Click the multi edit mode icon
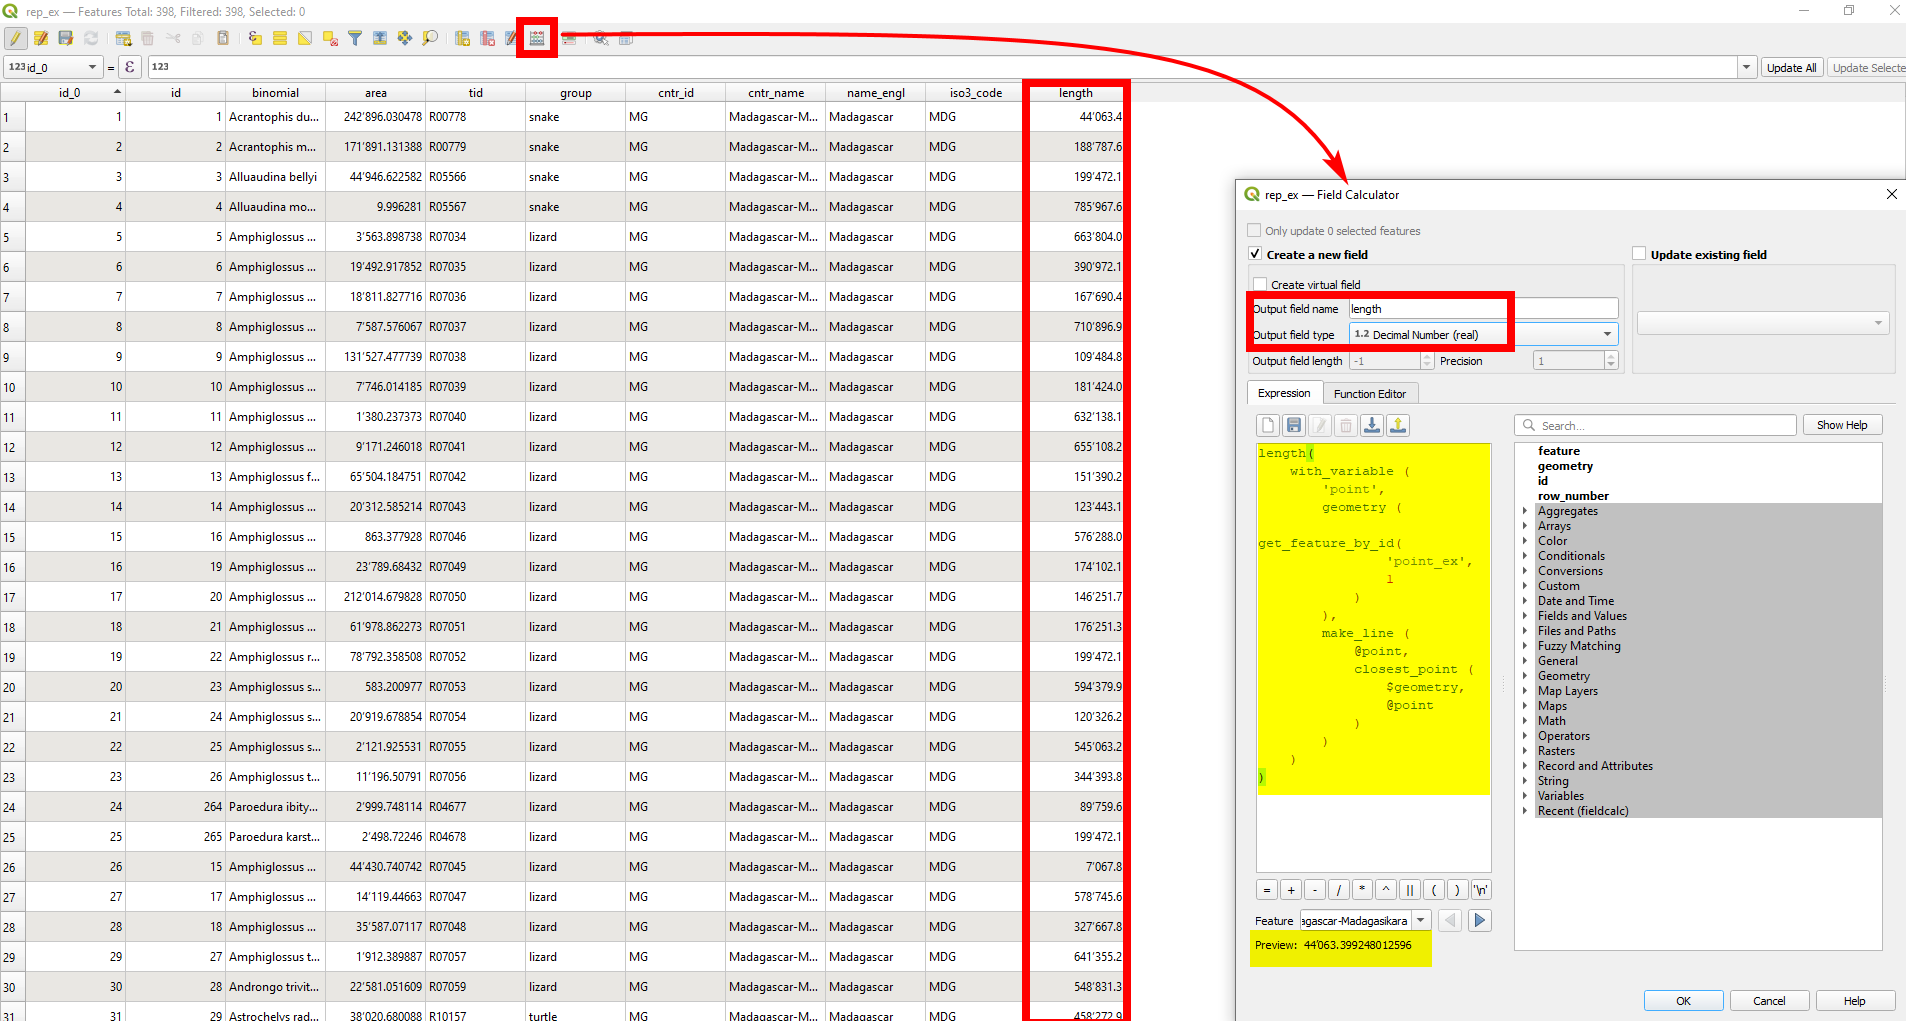Screen dimensions: 1906x1021 point(41,39)
